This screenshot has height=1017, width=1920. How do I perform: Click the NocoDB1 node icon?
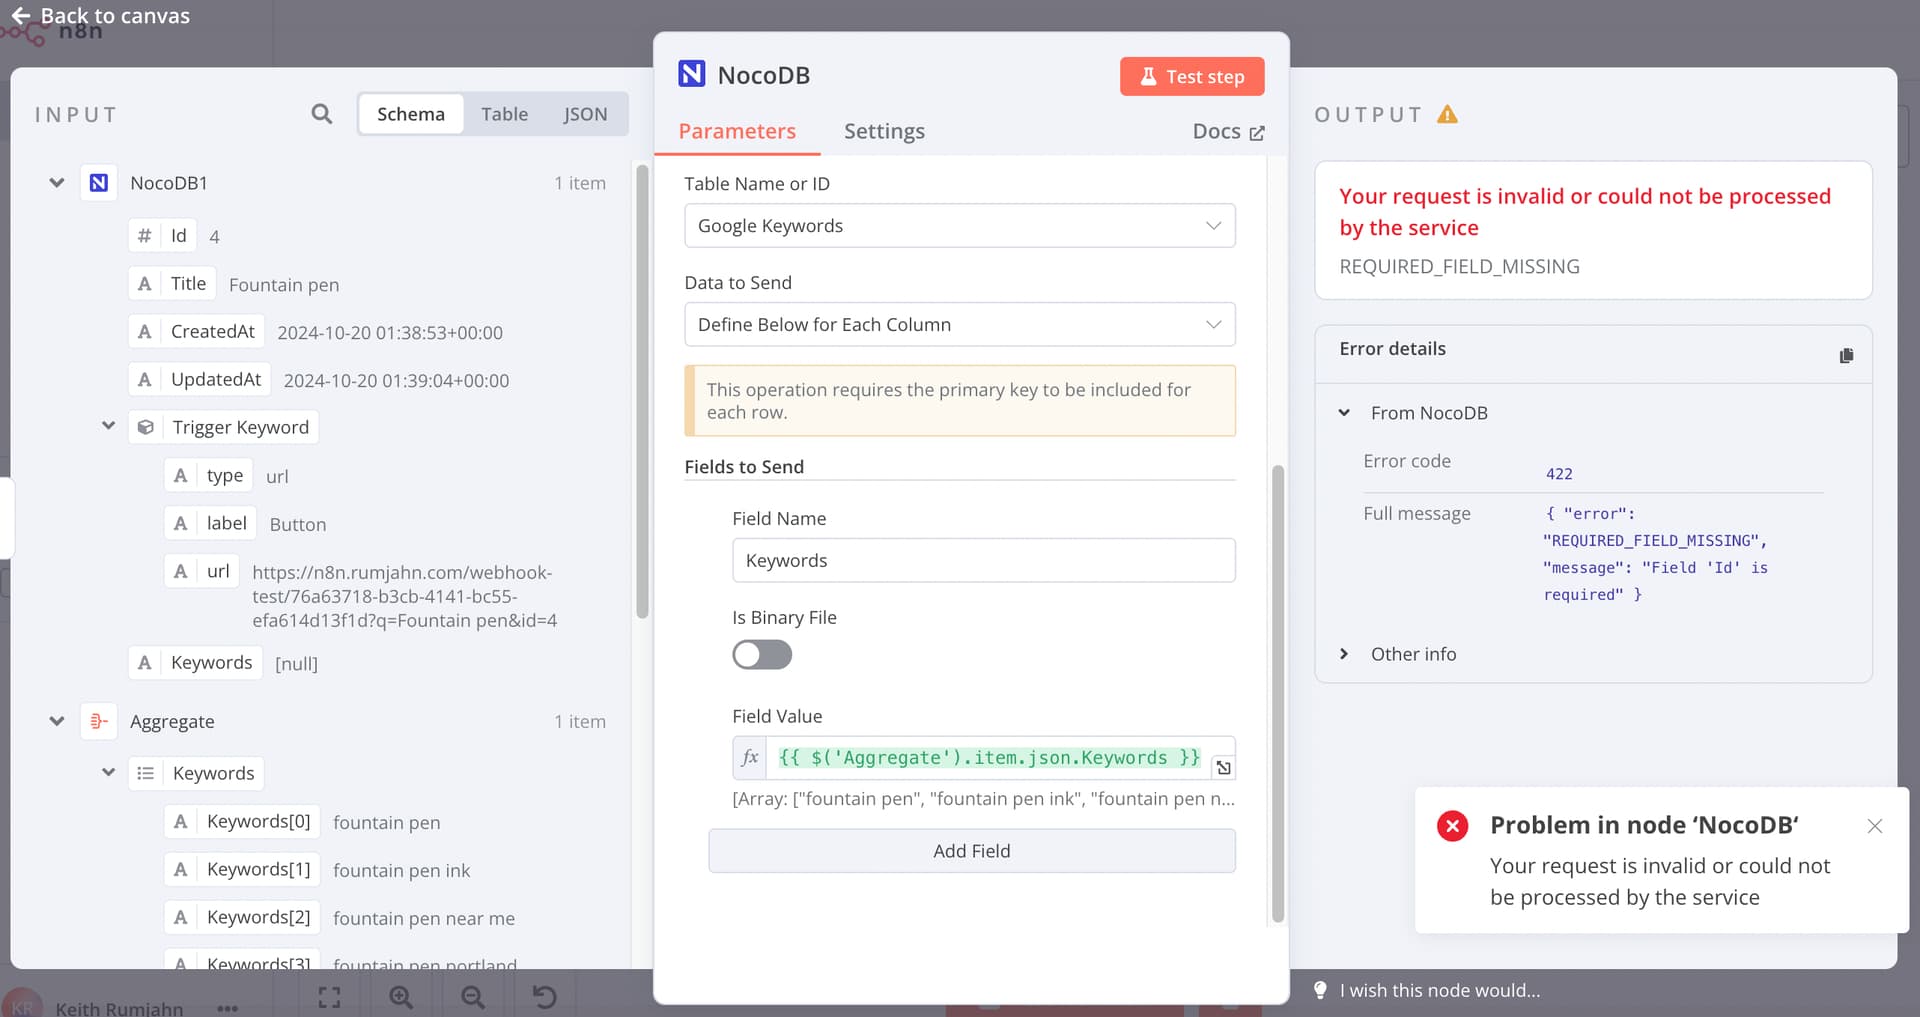(99, 183)
